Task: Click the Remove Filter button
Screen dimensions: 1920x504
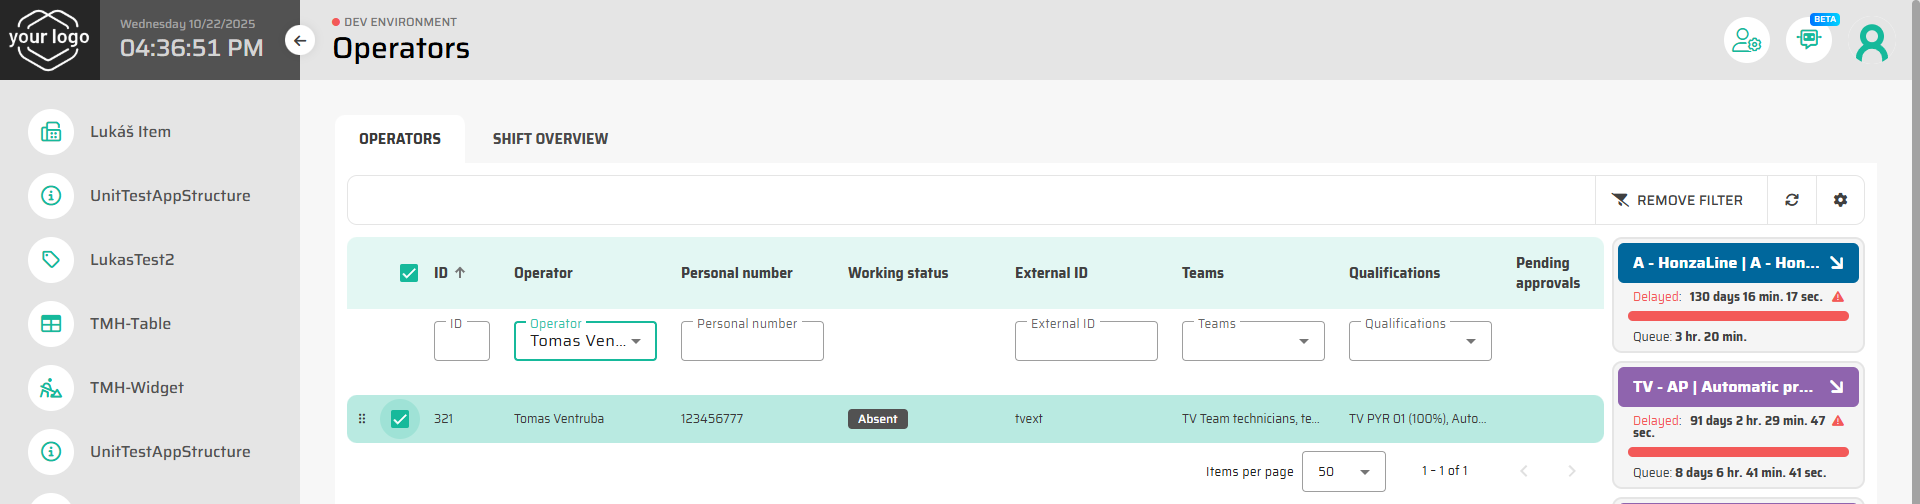Action: pyautogui.click(x=1678, y=200)
